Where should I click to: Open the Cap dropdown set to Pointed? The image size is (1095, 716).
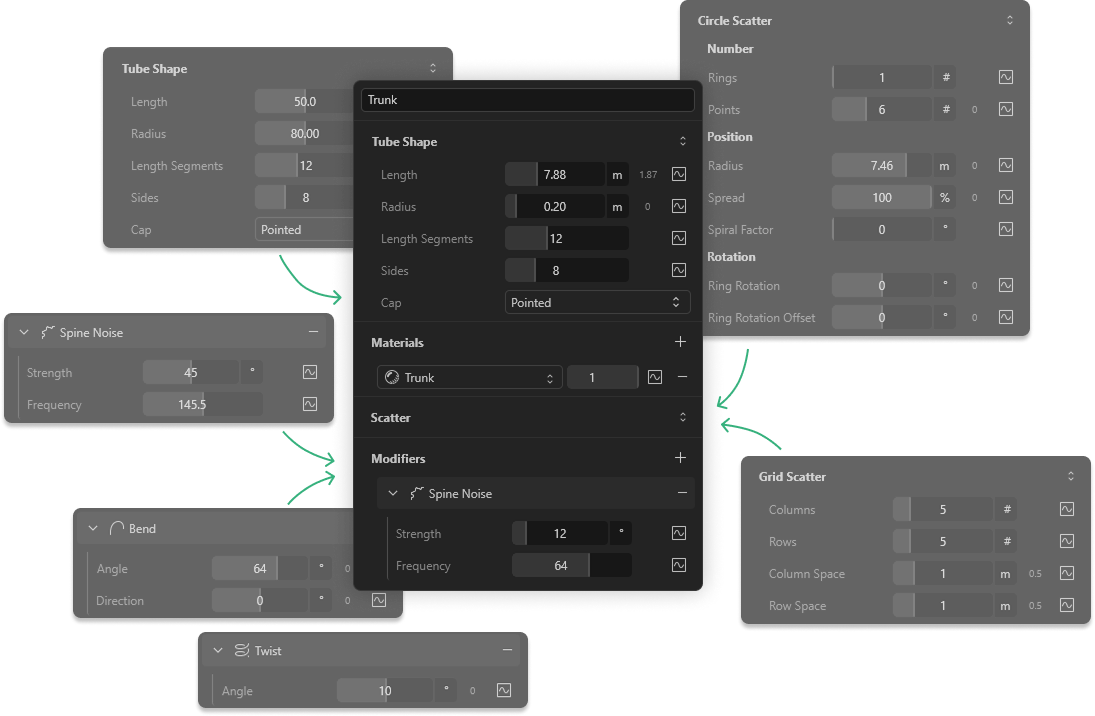click(596, 303)
